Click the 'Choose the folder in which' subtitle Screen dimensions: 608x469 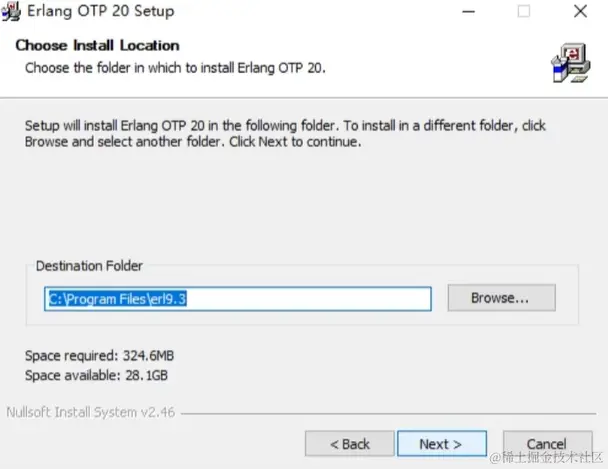pos(175,68)
